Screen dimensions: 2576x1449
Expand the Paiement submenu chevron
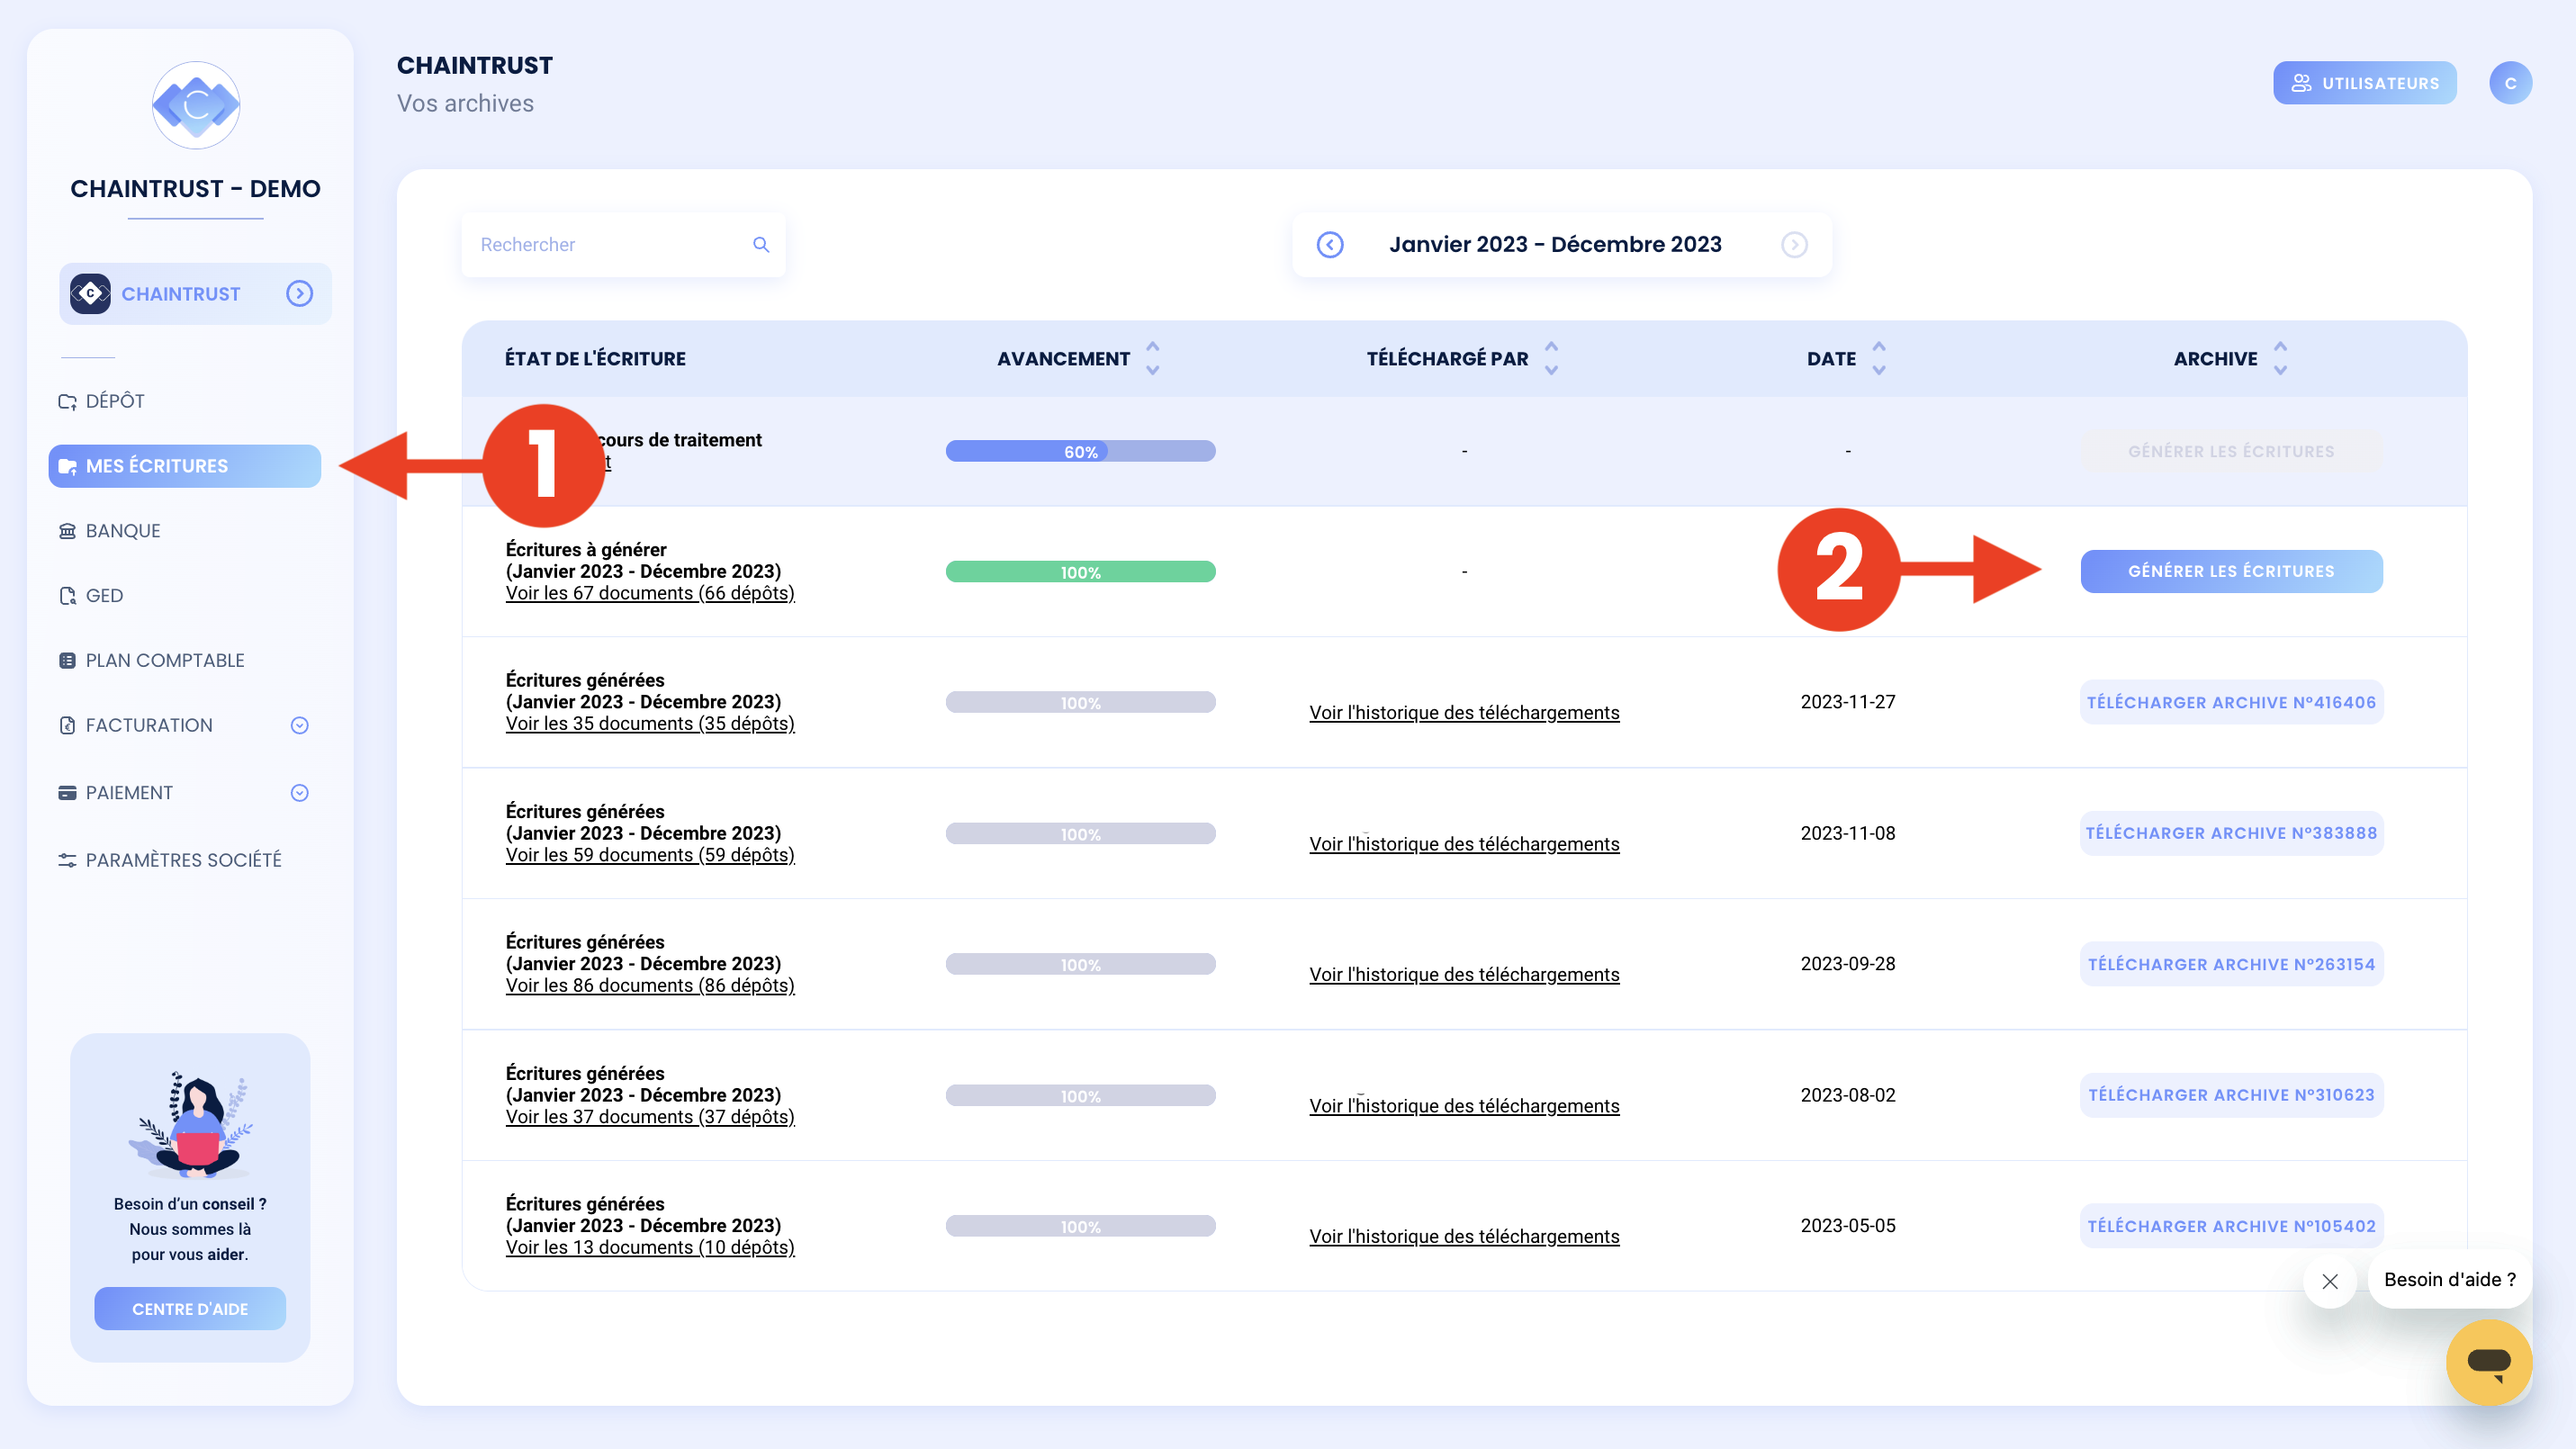click(x=300, y=793)
